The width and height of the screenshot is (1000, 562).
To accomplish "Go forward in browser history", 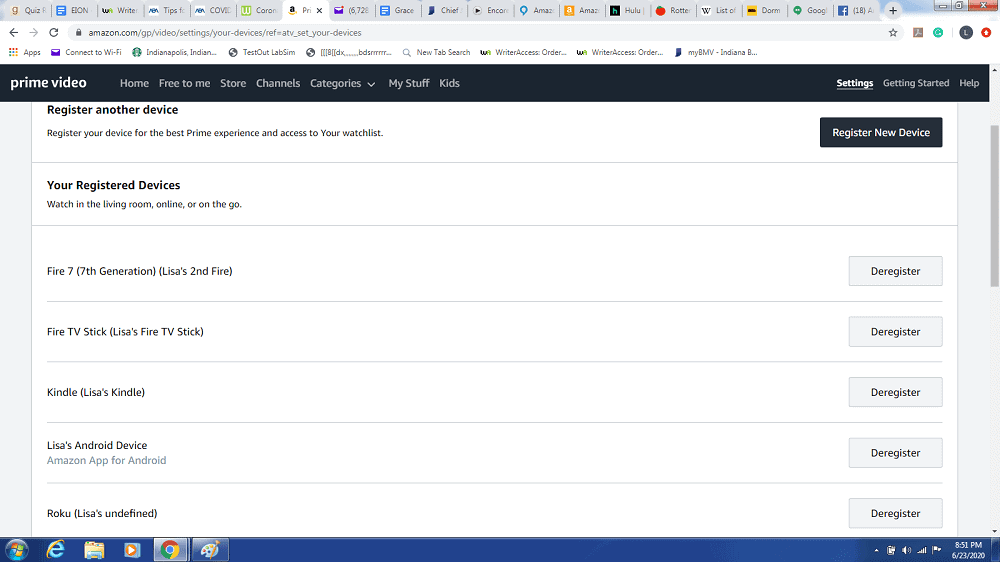I will (34, 33).
